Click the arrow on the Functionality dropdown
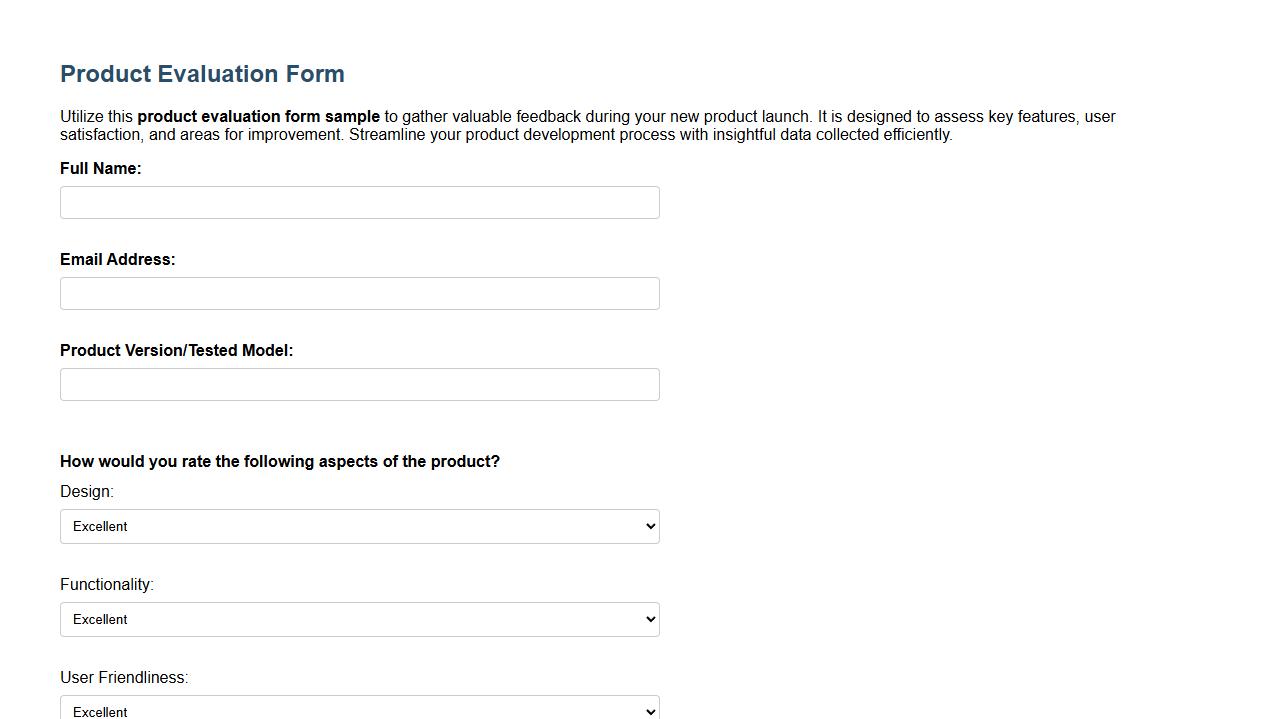The height and width of the screenshot is (719, 1263). click(x=646, y=619)
